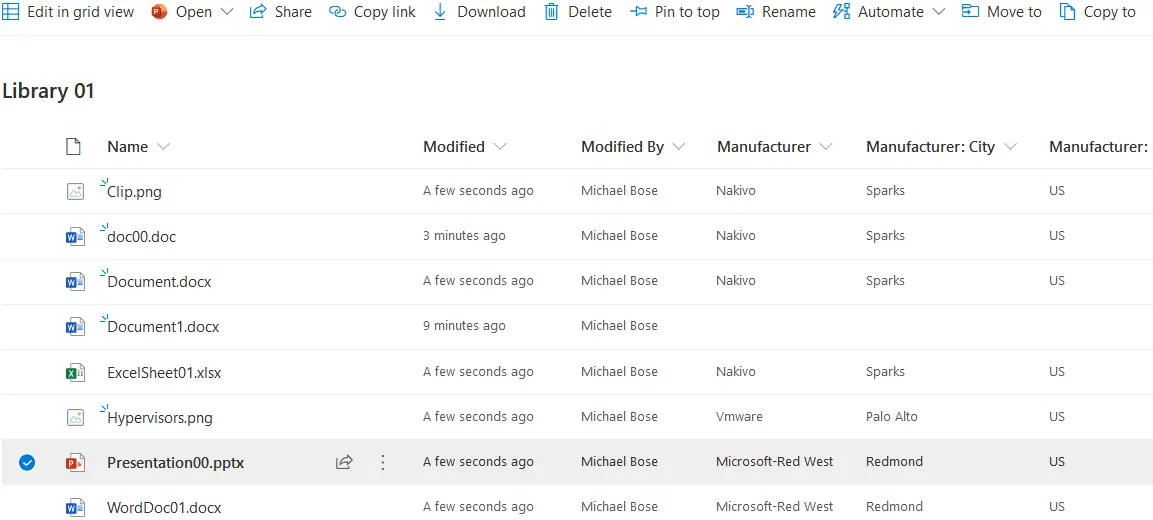Click share icon on Presentation00.pptx row
This screenshot has height=520, width=1153.
(x=344, y=462)
